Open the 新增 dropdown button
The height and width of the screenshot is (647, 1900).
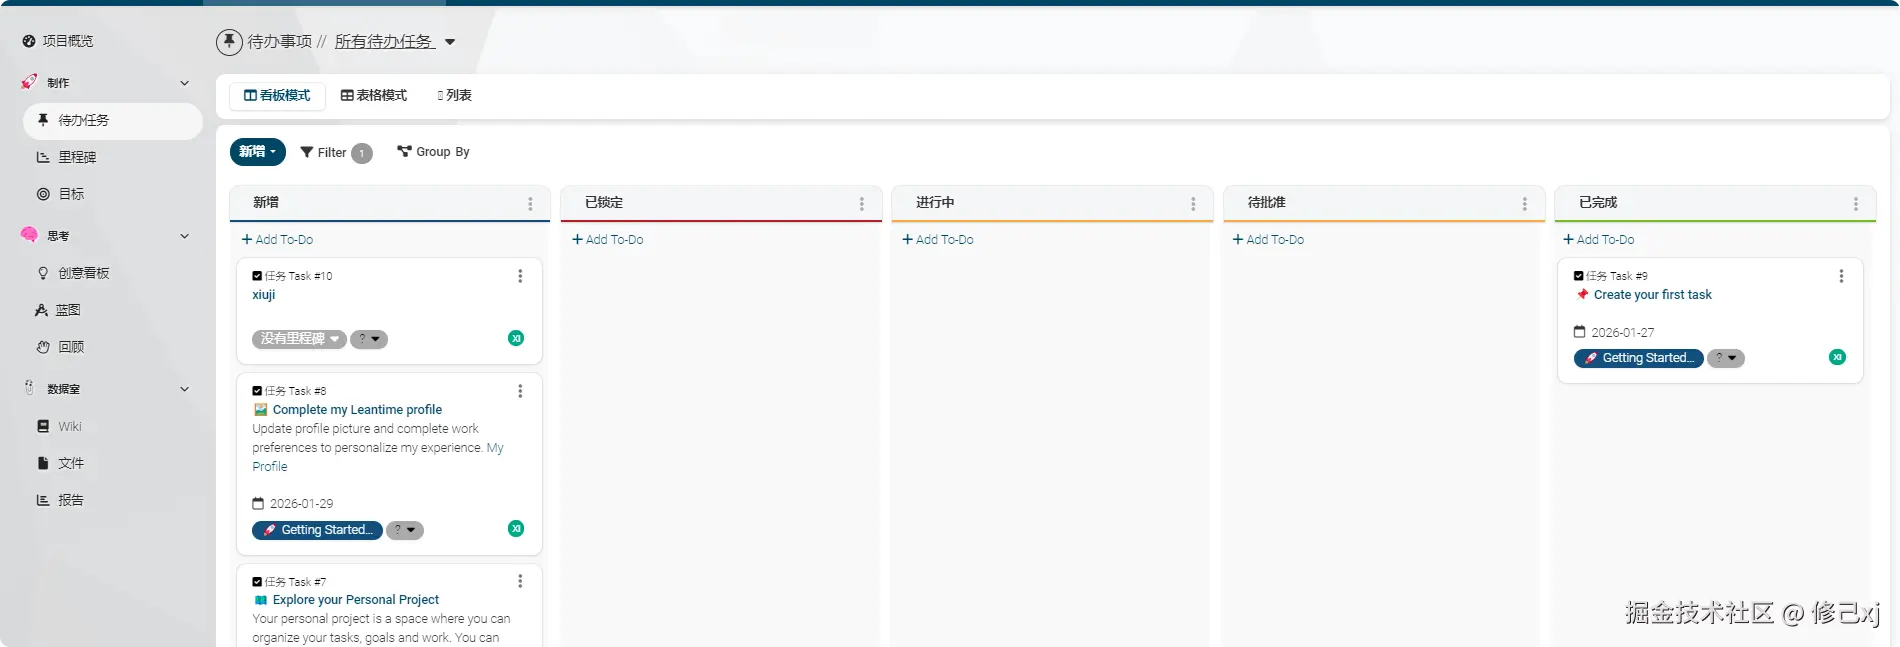coord(257,152)
